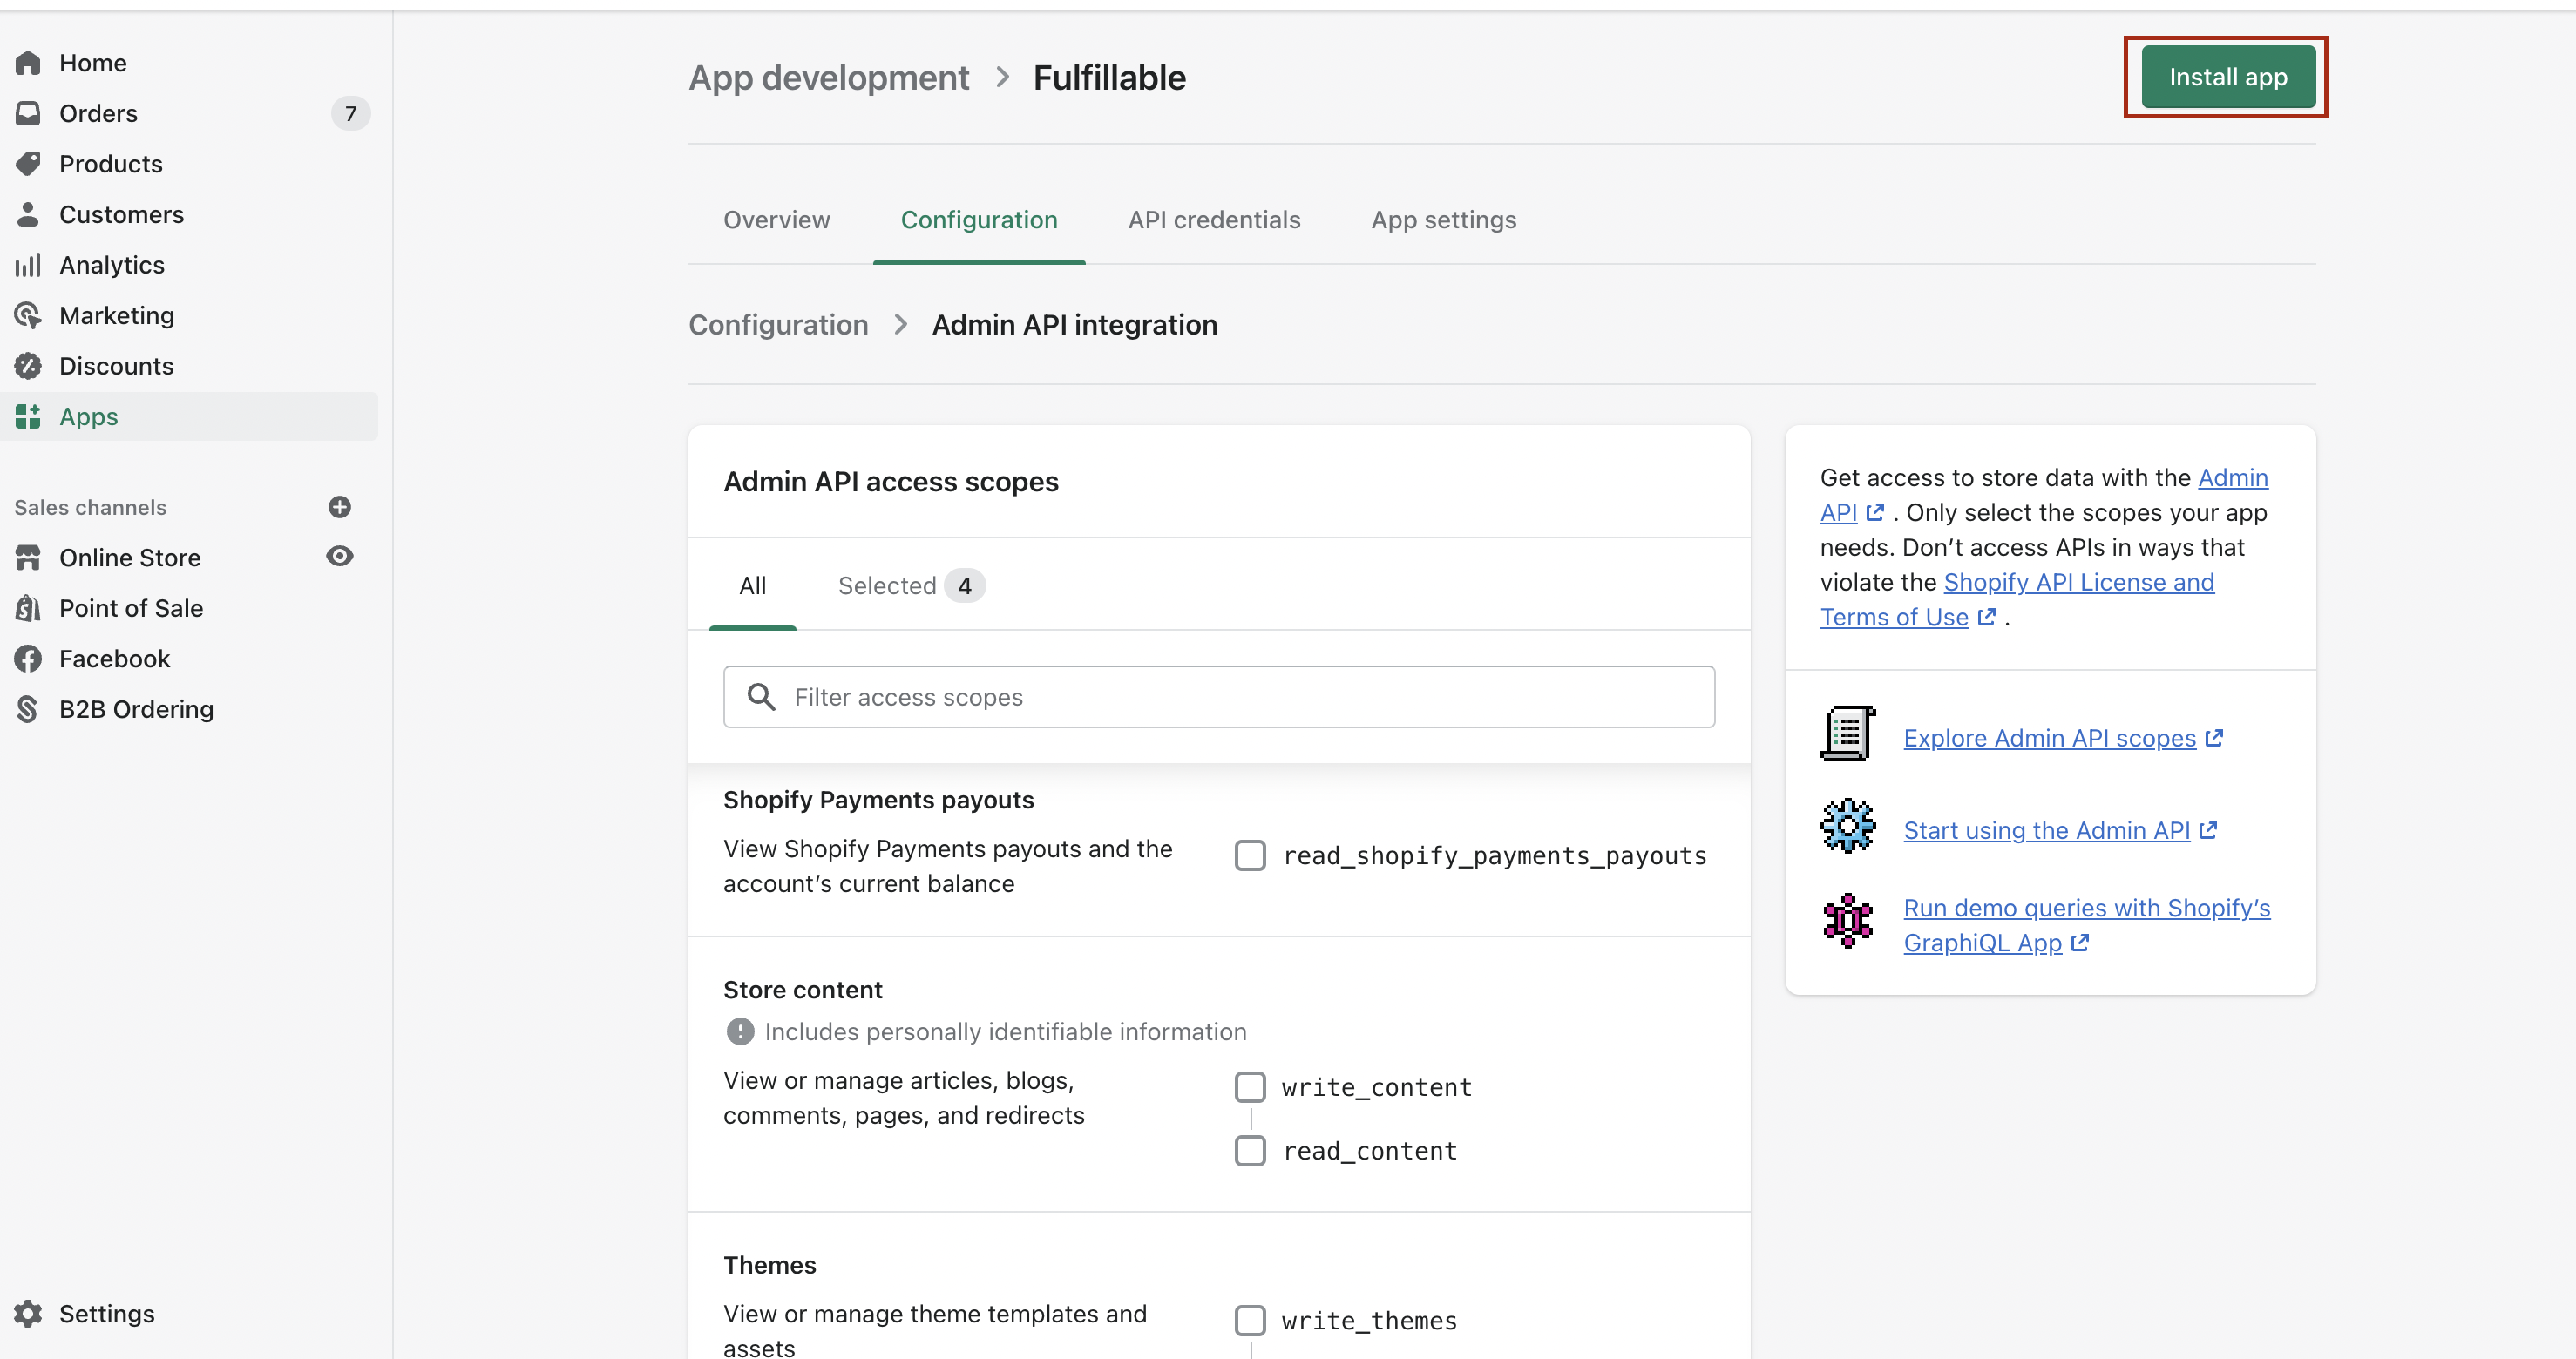Click the Sales channels heading
Image resolution: width=2576 pixels, height=1359 pixels.
[90, 507]
